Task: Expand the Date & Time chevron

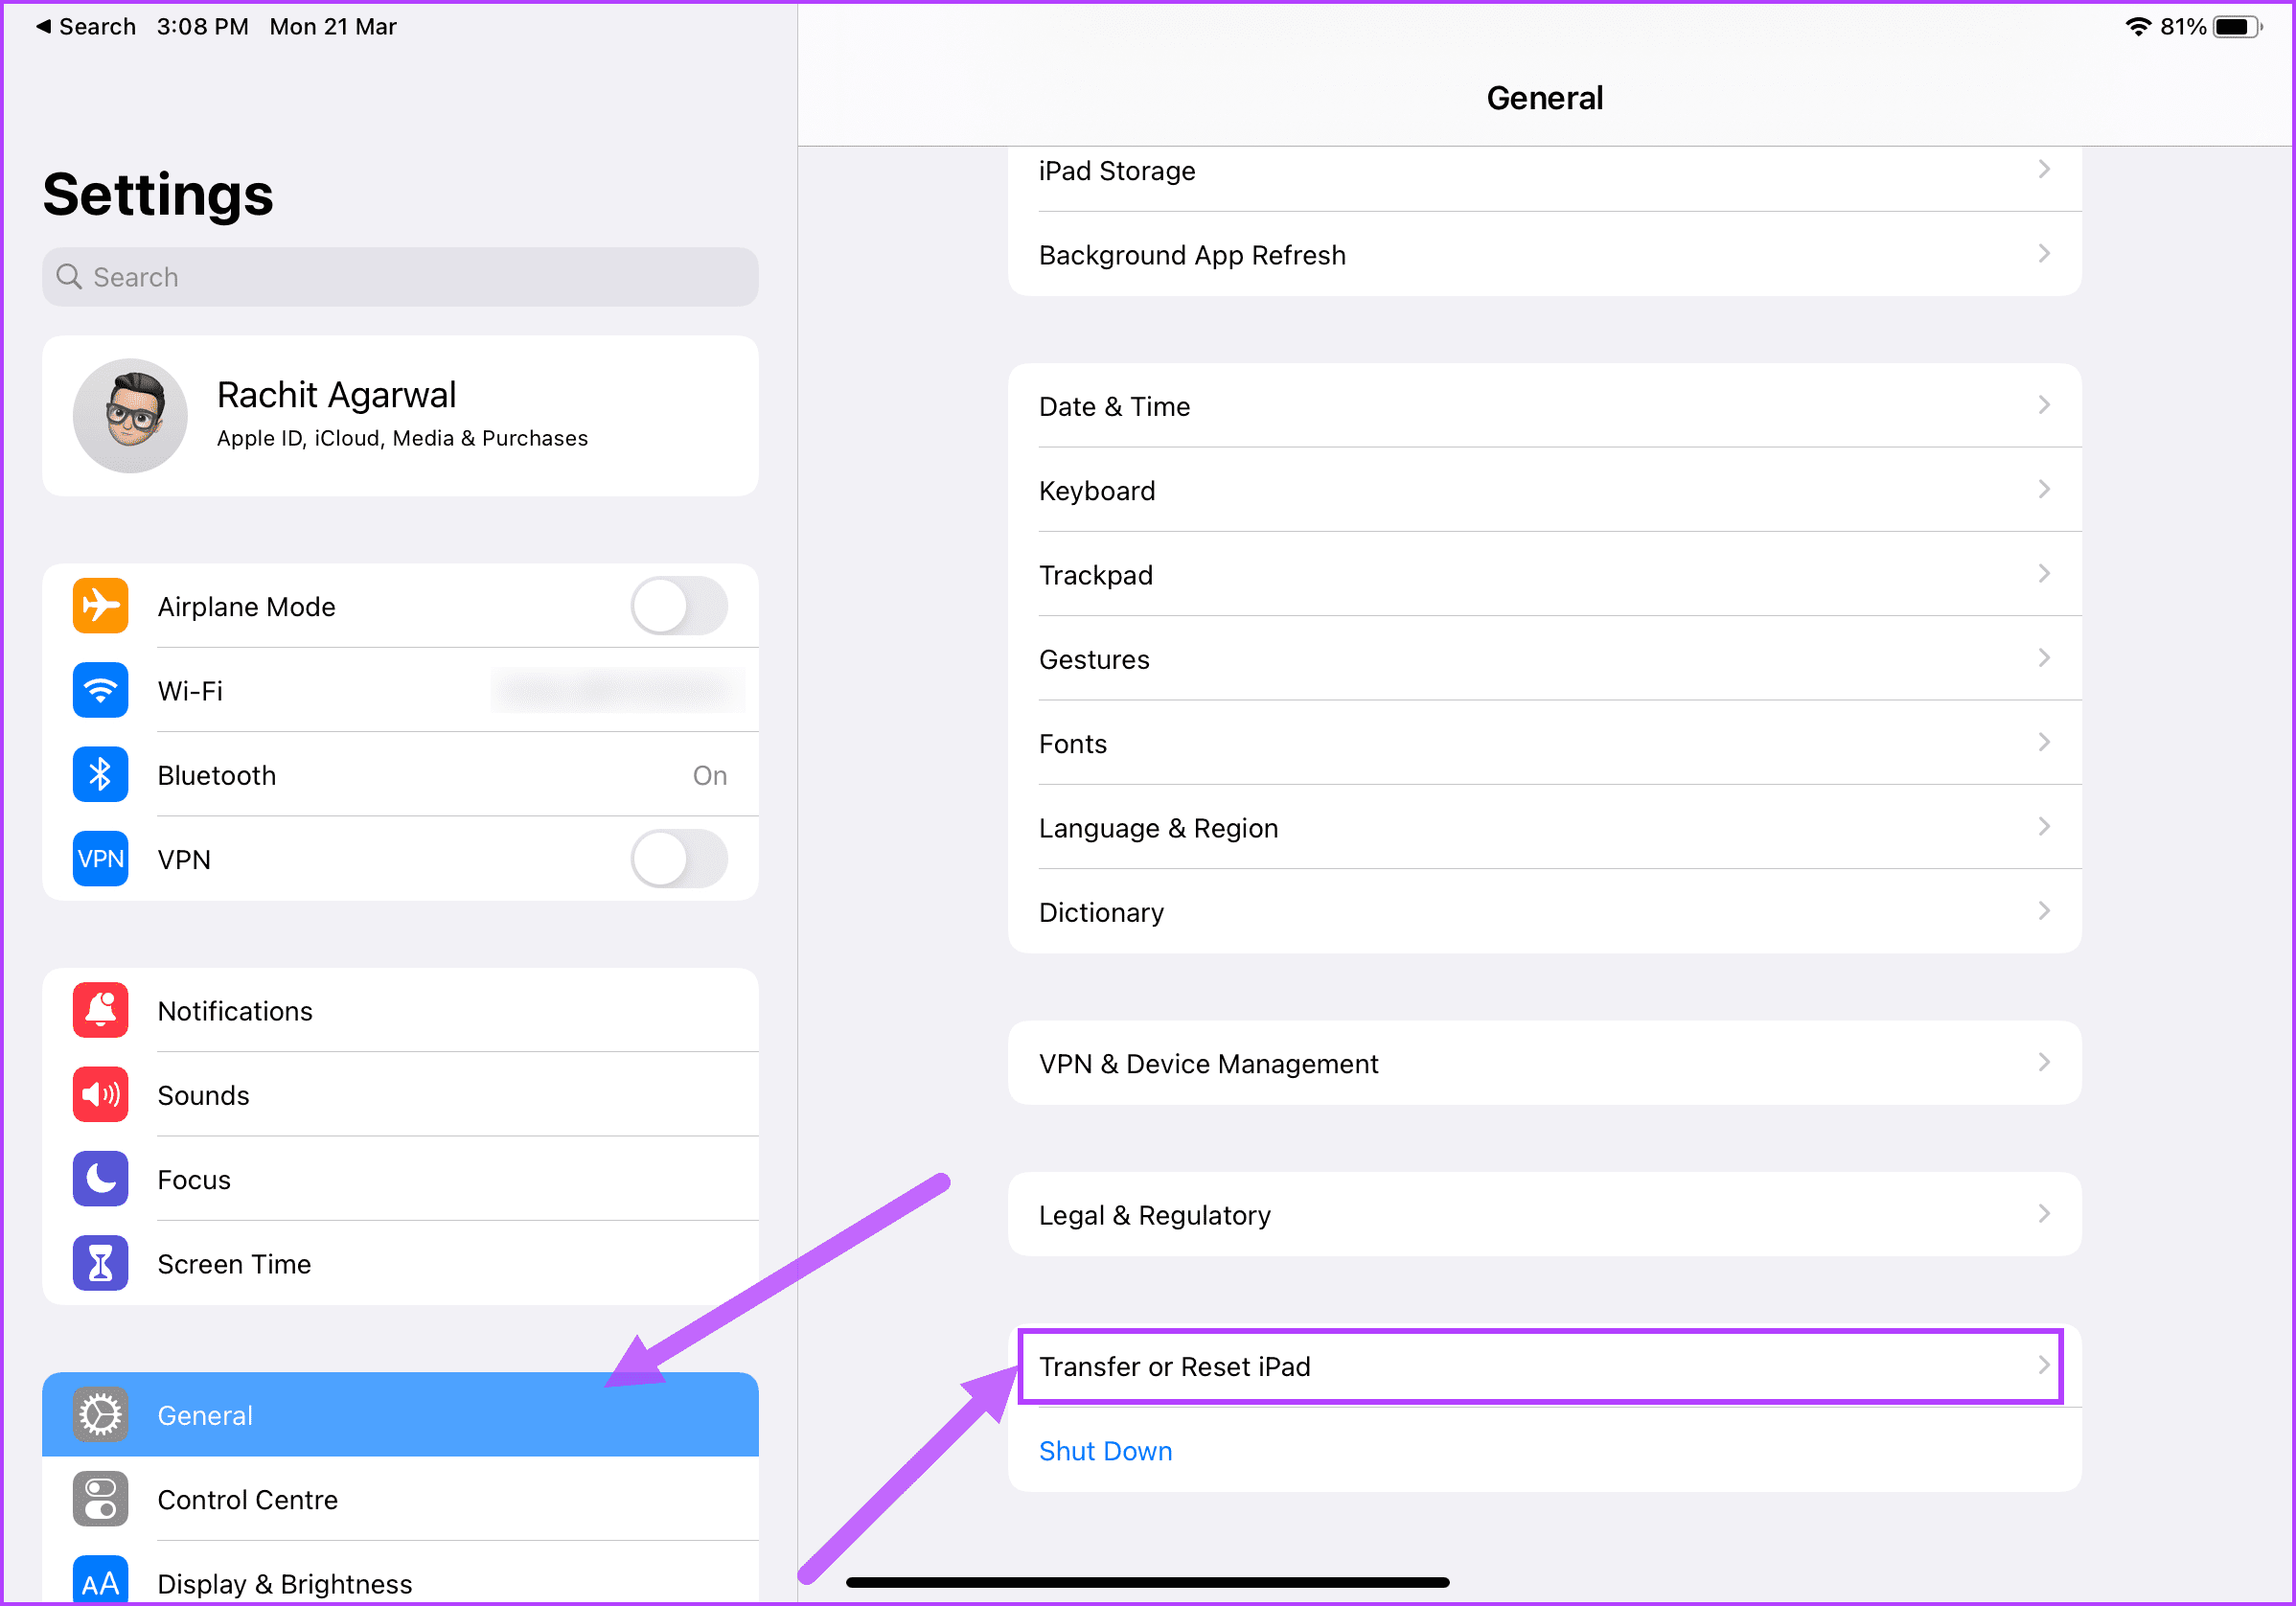Action: pos(2044,405)
